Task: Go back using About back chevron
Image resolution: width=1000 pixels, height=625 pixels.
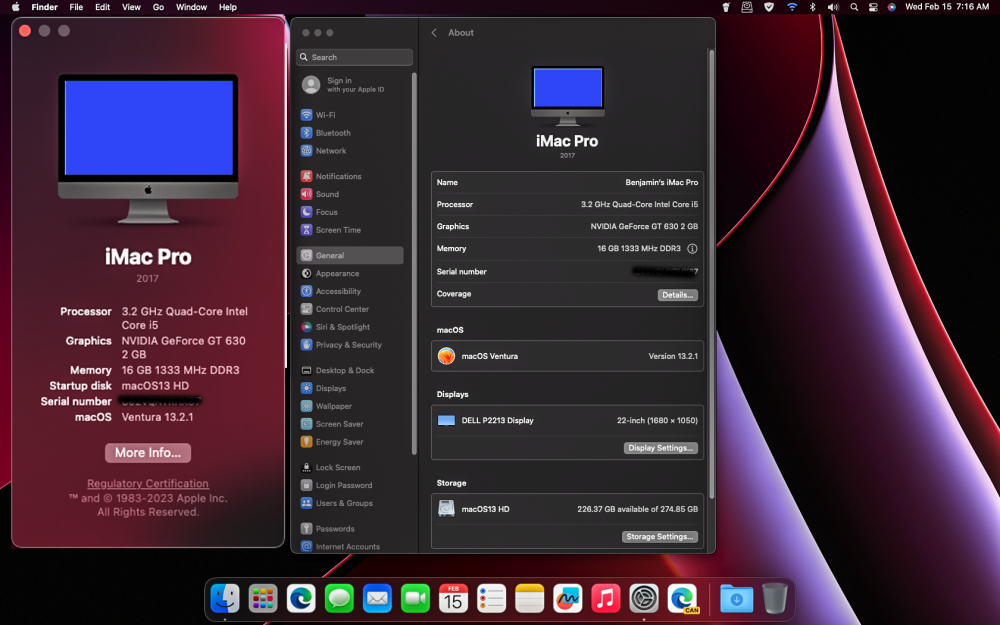Action: tap(434, 33)
